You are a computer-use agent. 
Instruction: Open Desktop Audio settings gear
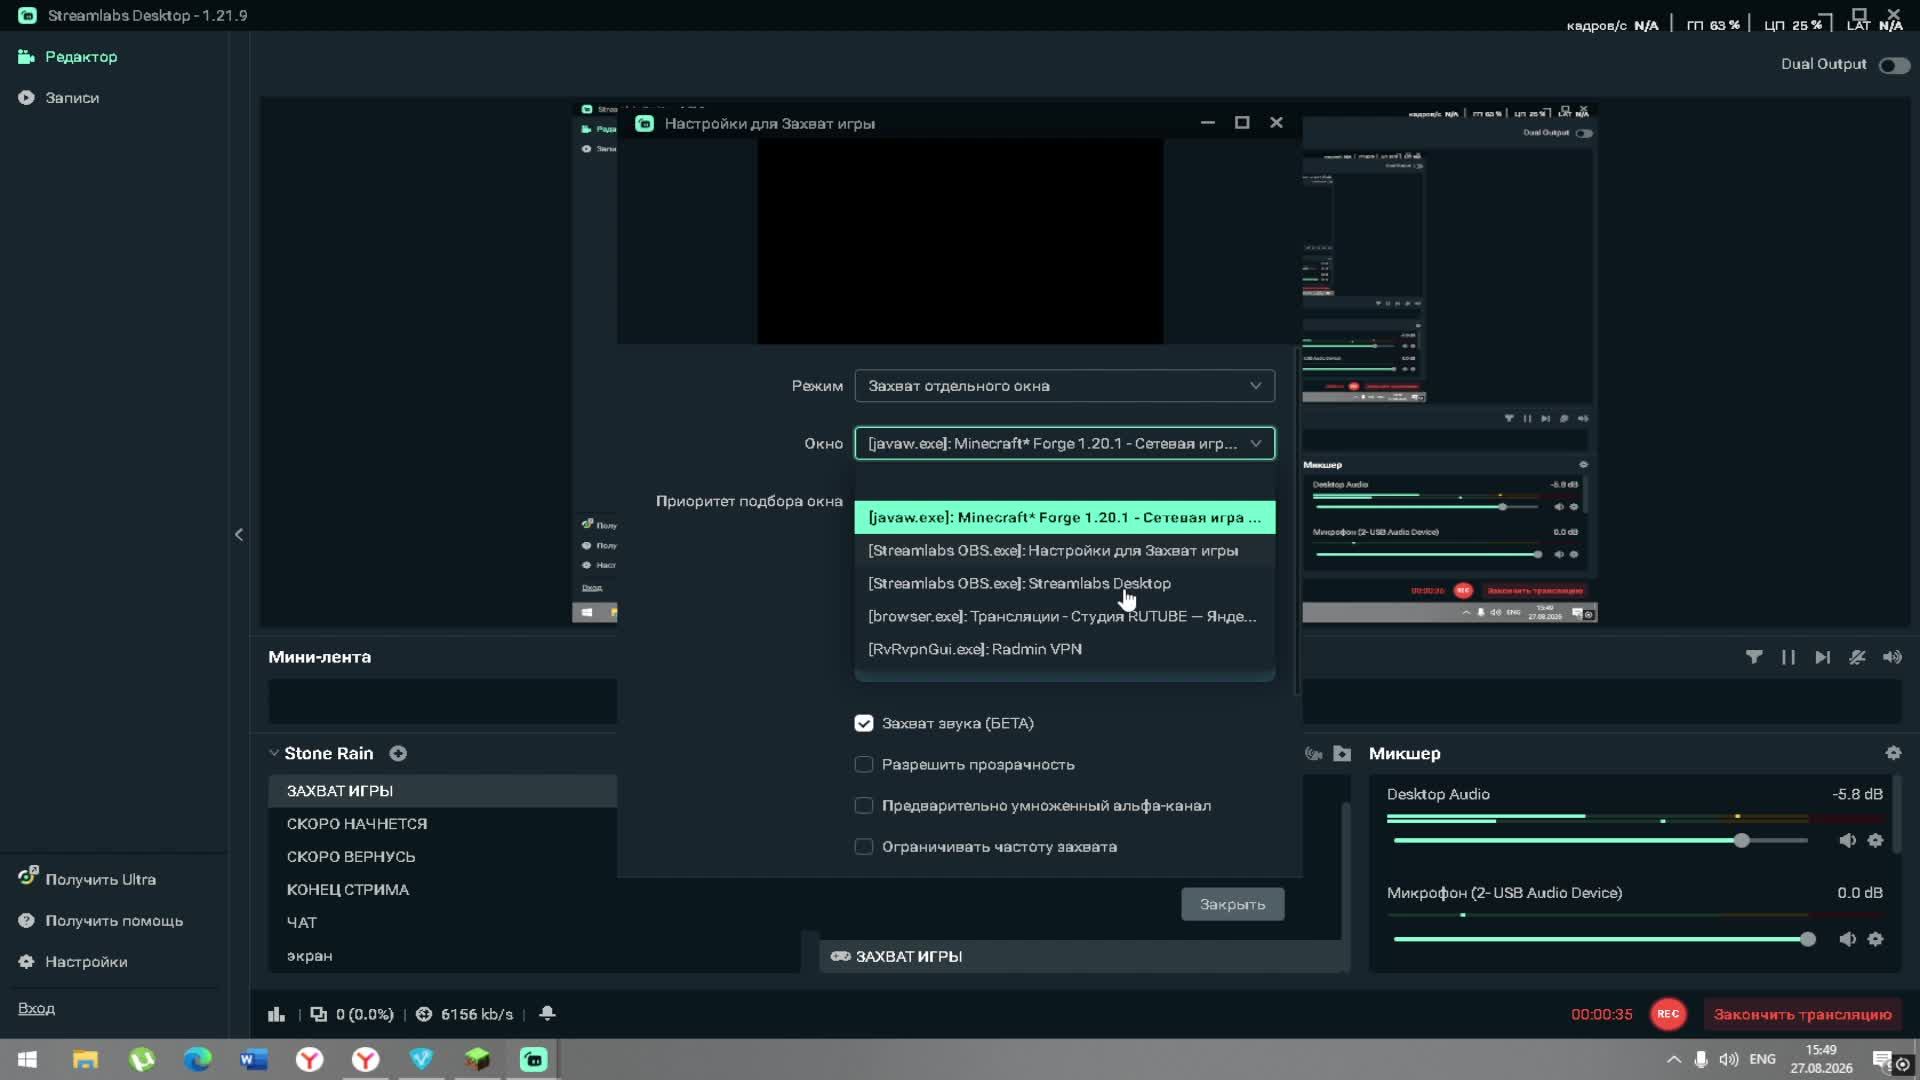(x=1875, y=841)
